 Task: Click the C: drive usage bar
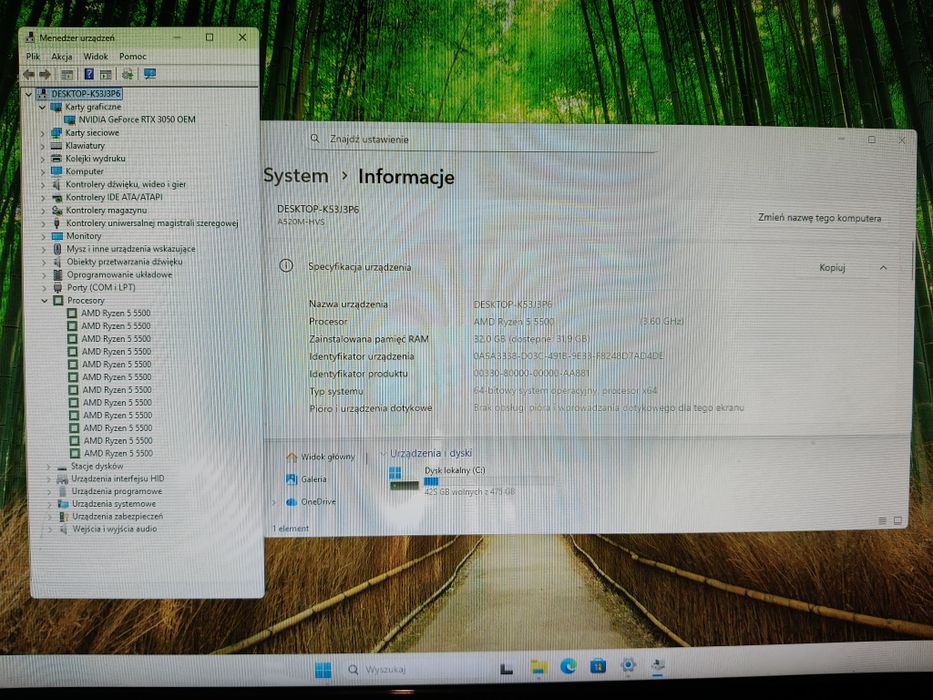point(488,482)
